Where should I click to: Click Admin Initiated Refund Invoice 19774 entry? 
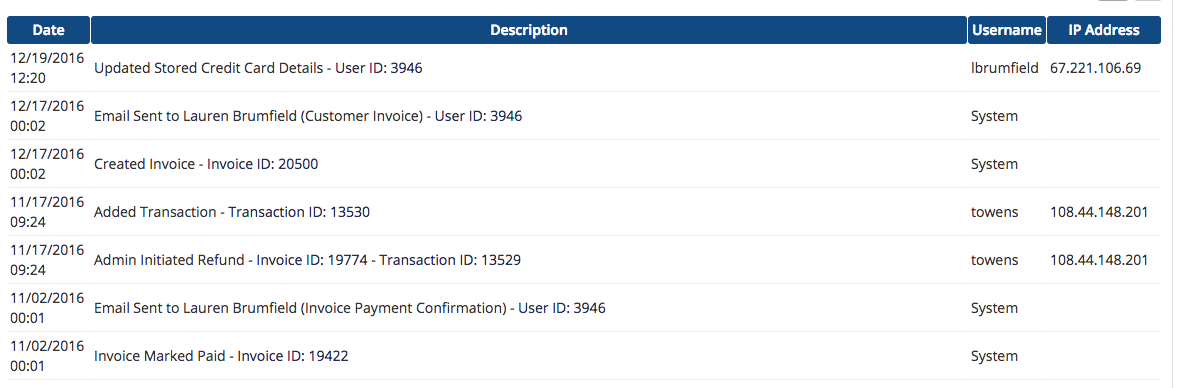(307, 260)
